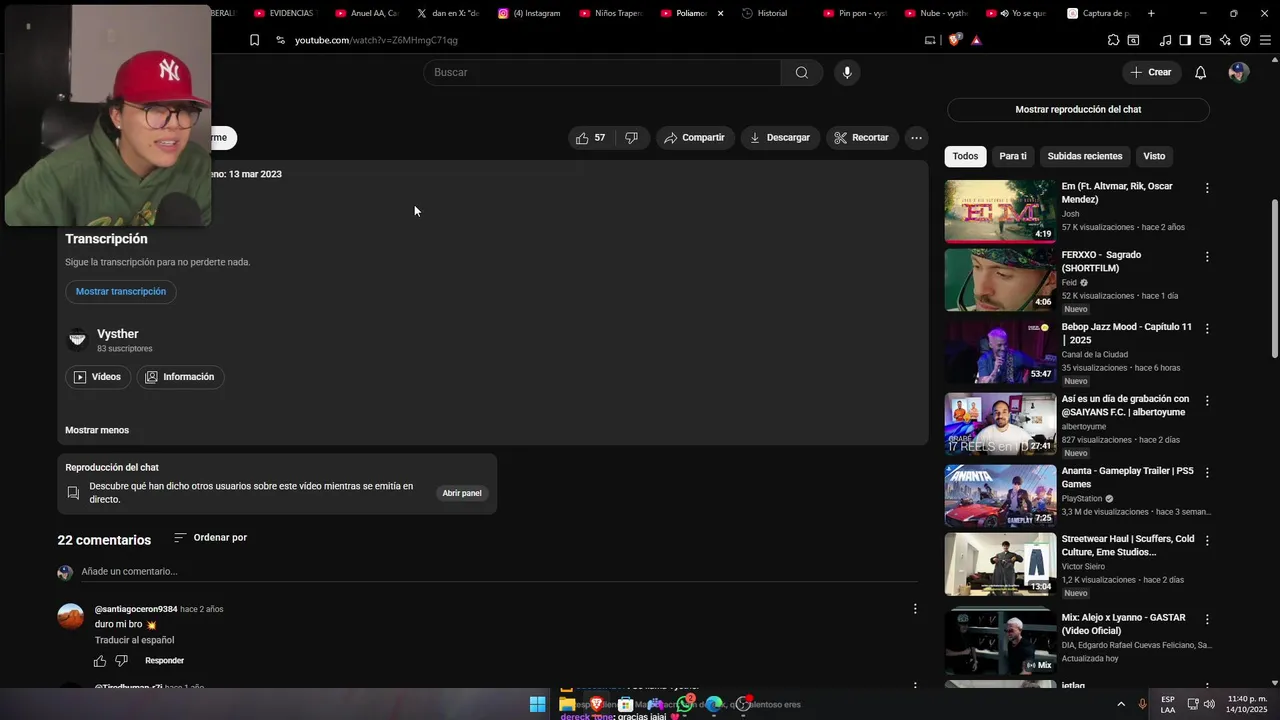Image resolution: width=1280 pixels, height=720 pixels.
Task: Collapse description with Mostrar menos
Action: [97, 430]
